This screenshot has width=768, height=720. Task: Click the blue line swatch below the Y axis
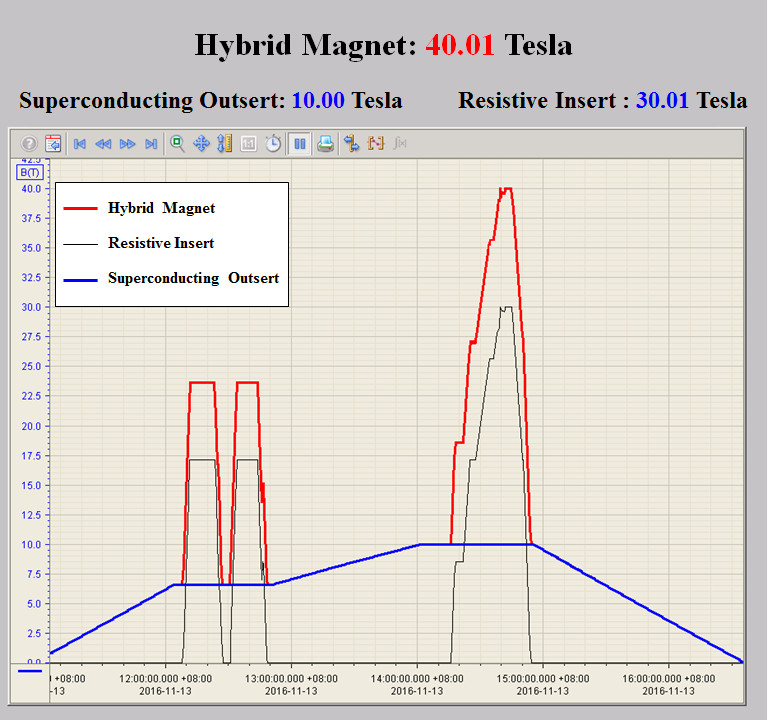30,671
